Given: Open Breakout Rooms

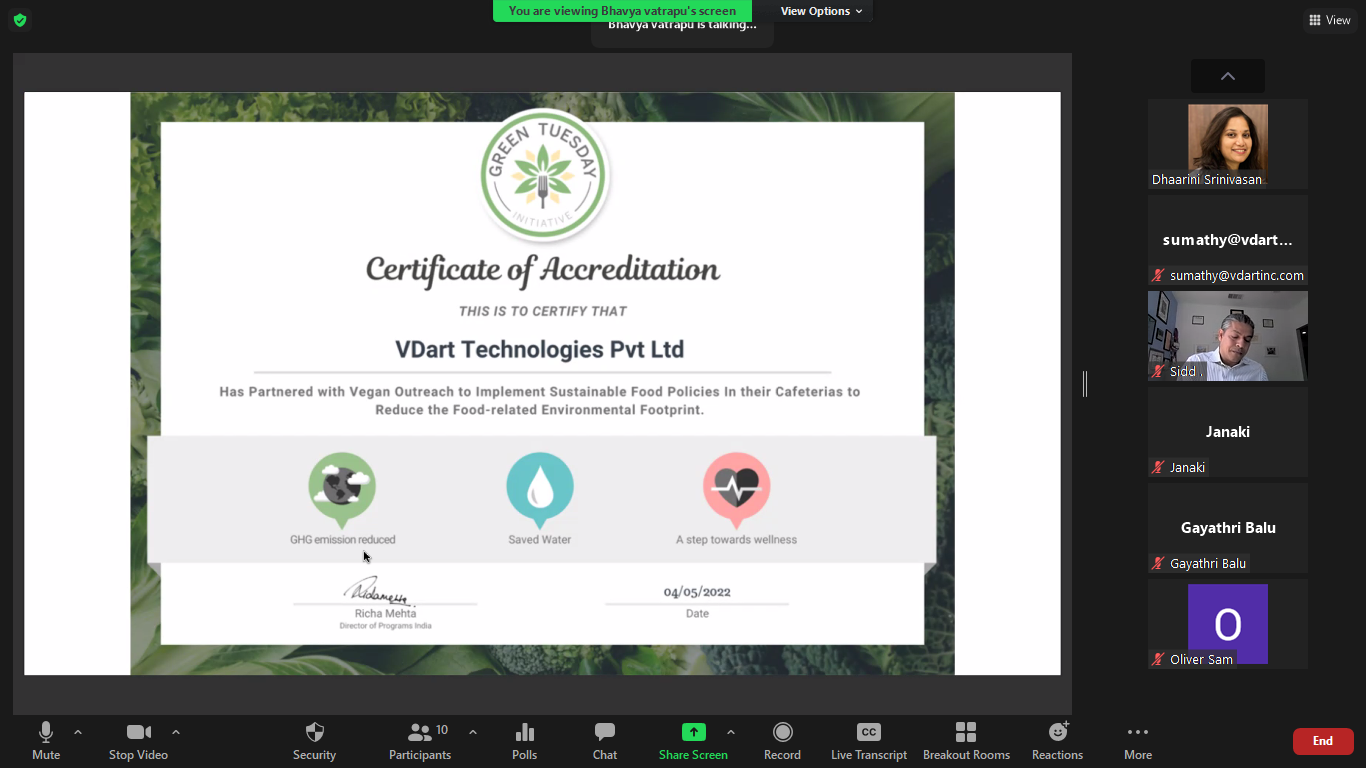Looking at the screenshot, I should [966, 741].
